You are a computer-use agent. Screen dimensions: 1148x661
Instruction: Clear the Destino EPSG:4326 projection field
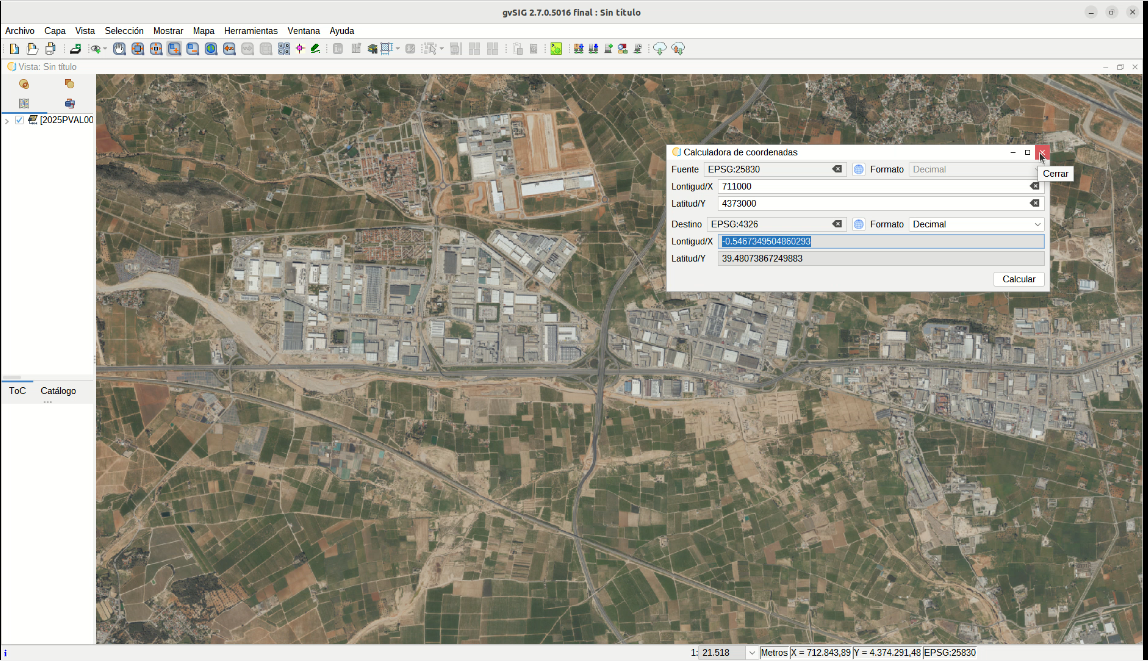point(837,225)
